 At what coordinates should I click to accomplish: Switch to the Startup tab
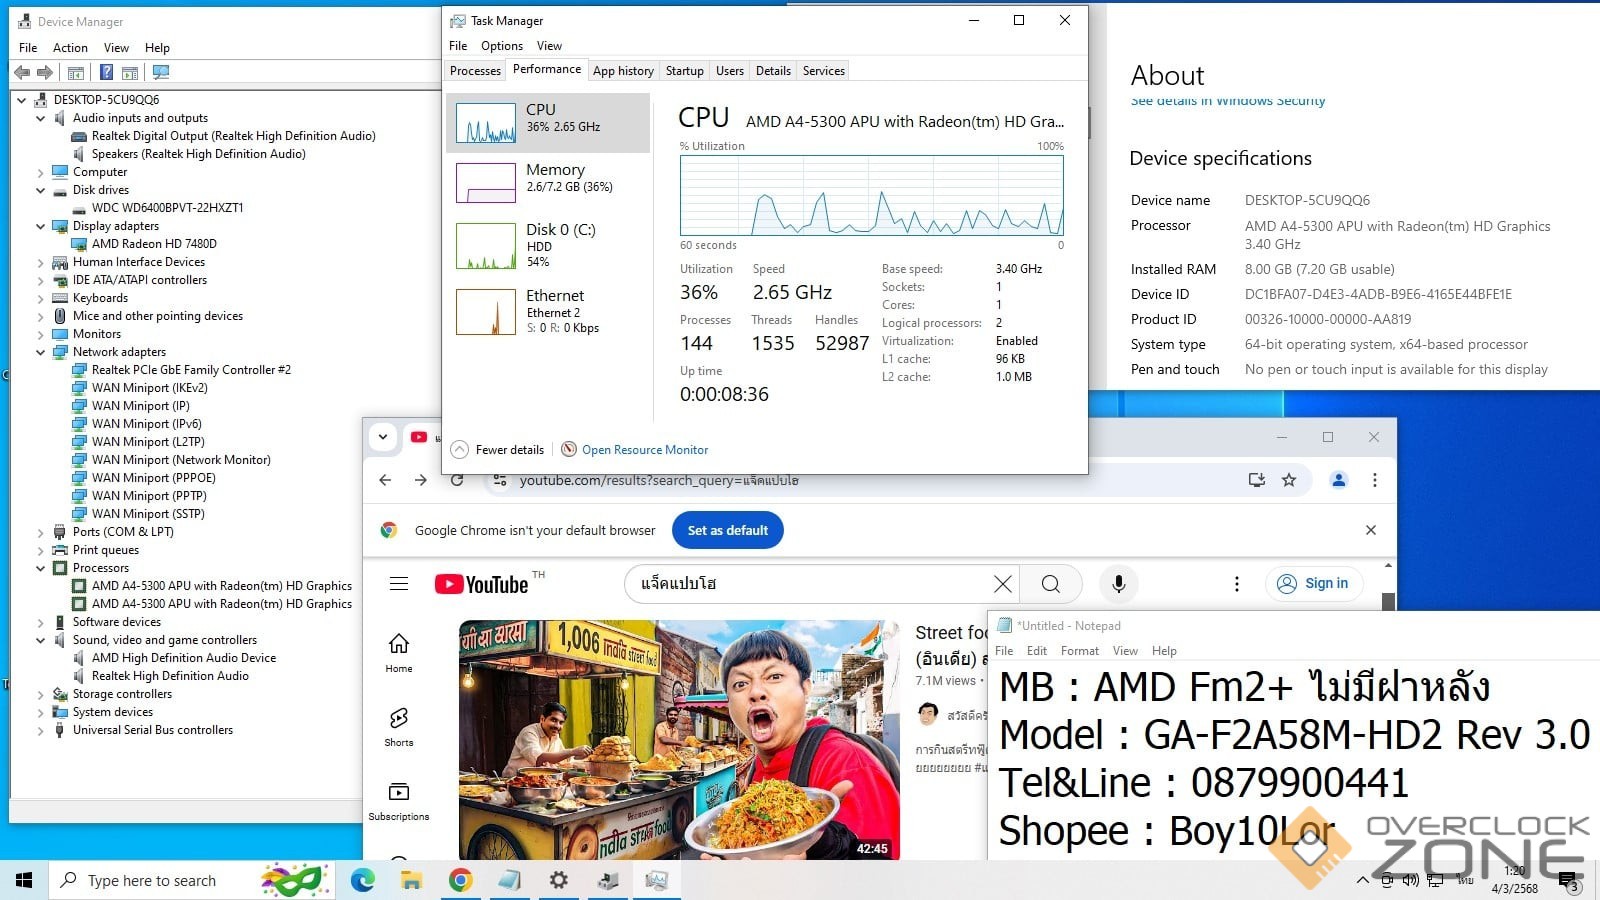point(684,71)
